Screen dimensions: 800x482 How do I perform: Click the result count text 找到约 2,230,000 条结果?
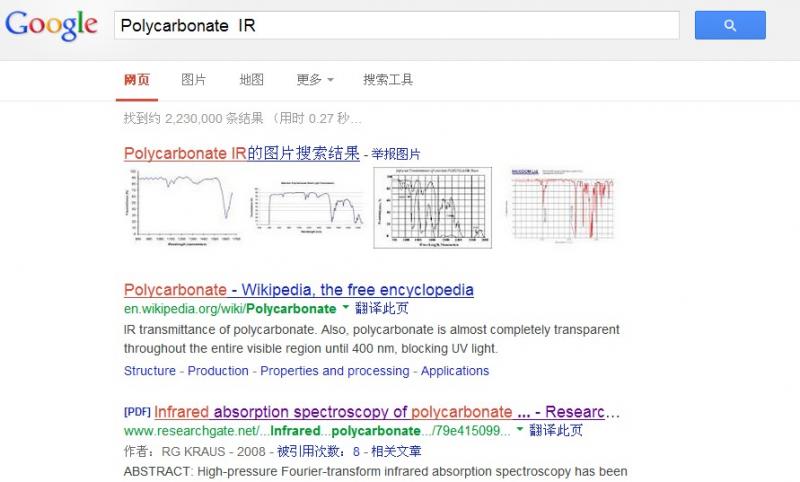click(x=193, y=118)
